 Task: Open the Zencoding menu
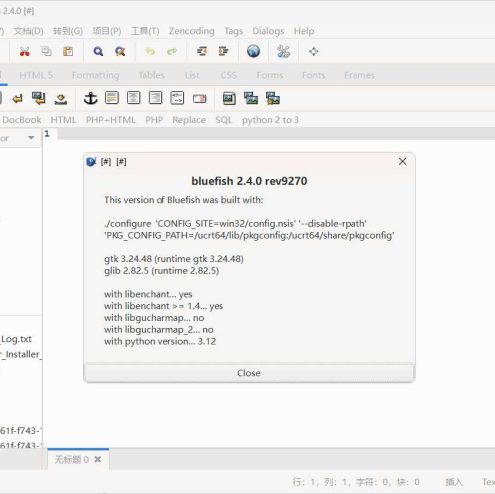[x=191, y=31]
